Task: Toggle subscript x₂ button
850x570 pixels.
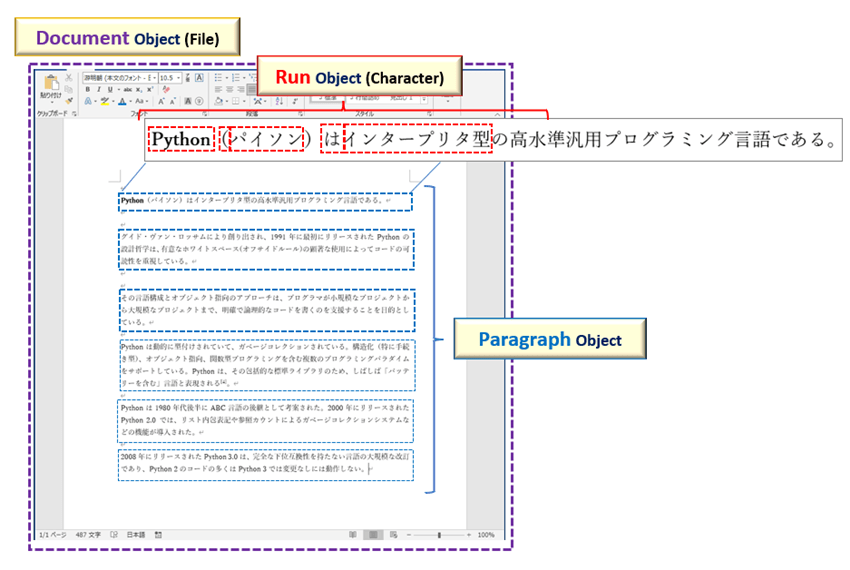Action: click(x=139, y=89)
